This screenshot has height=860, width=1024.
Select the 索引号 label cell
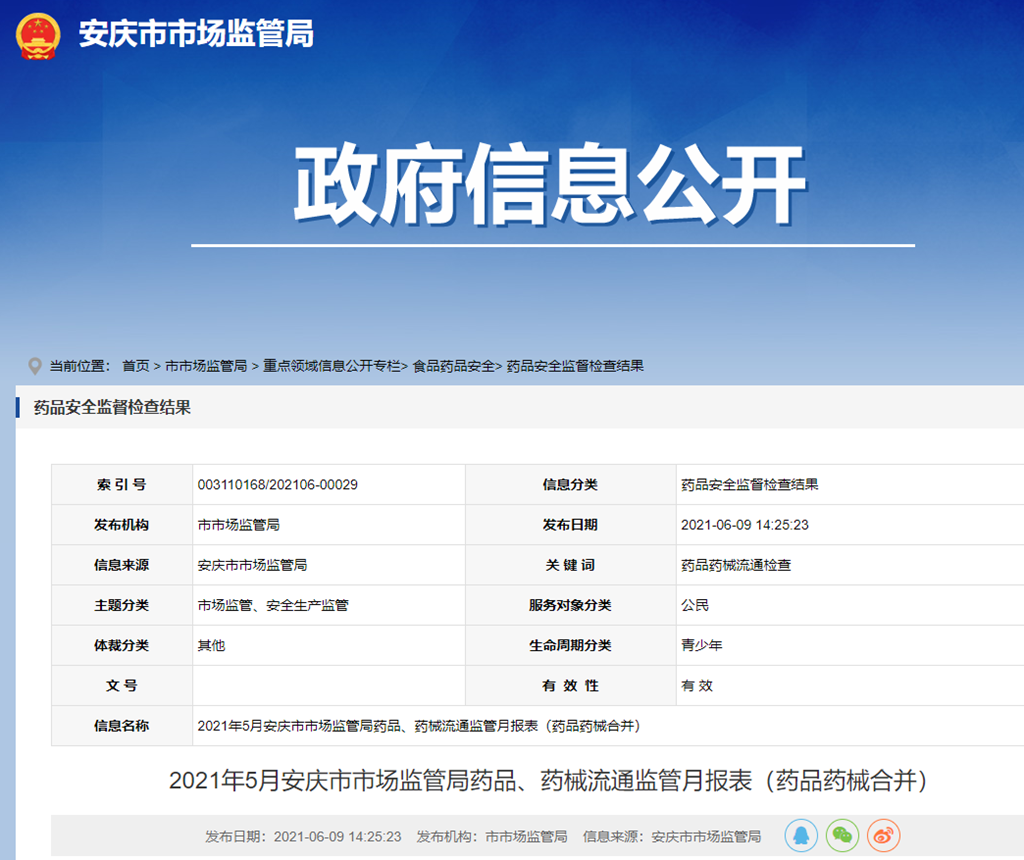(x=121, y=485)
